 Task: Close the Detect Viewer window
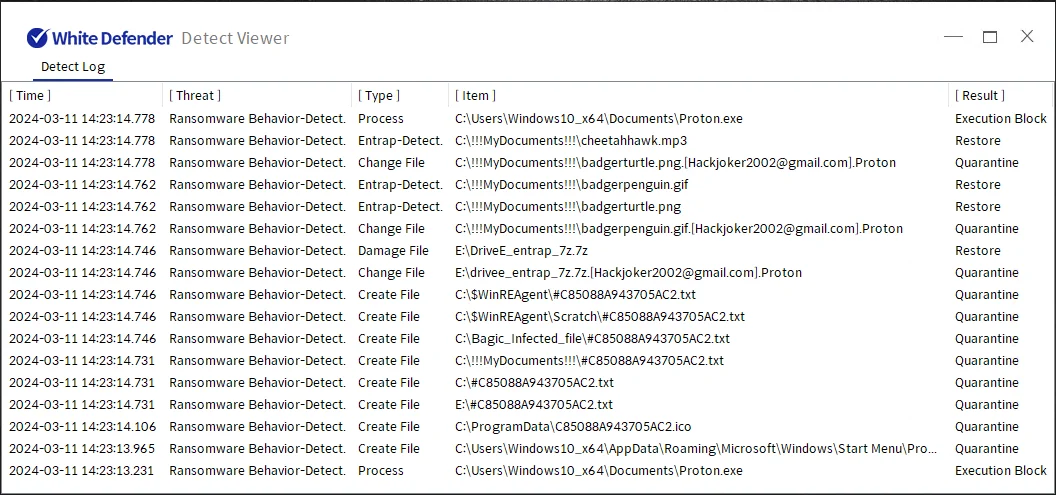point(1027,37)
